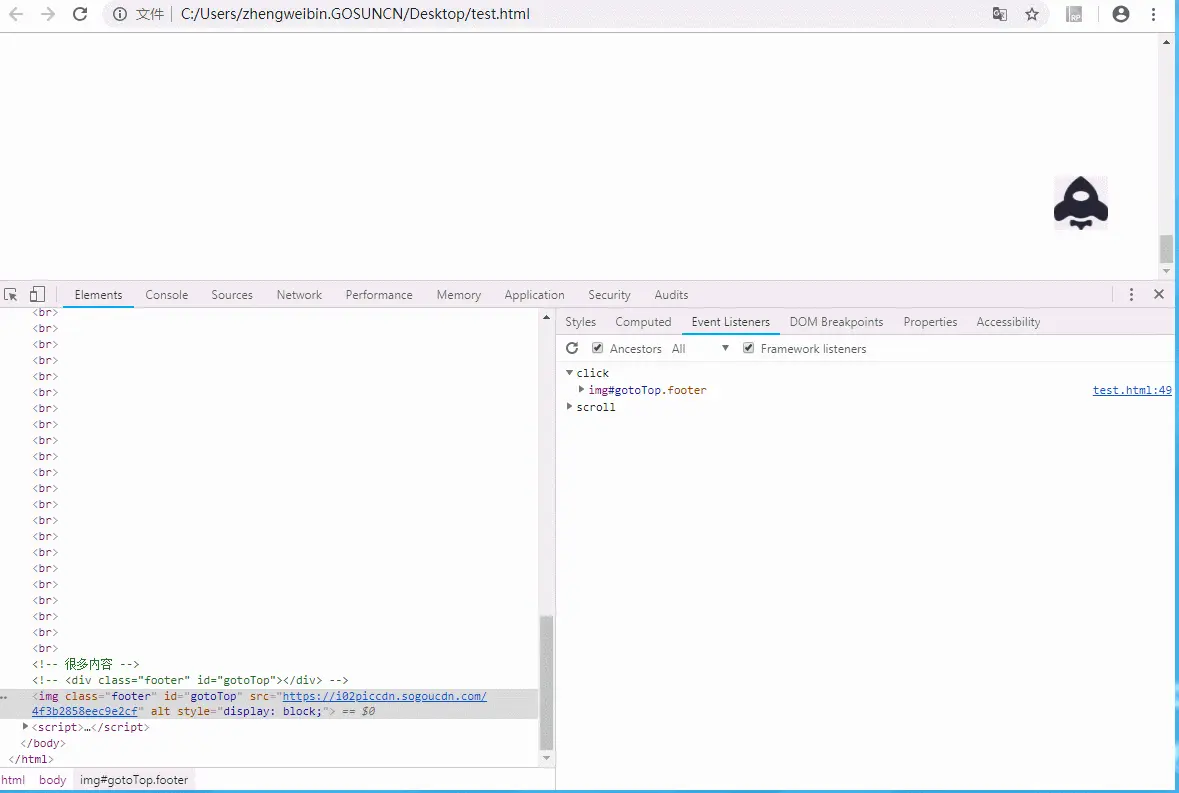1179x793 pixels.
Task: Select the body breadcrumb
Action: tap(53, 780)
